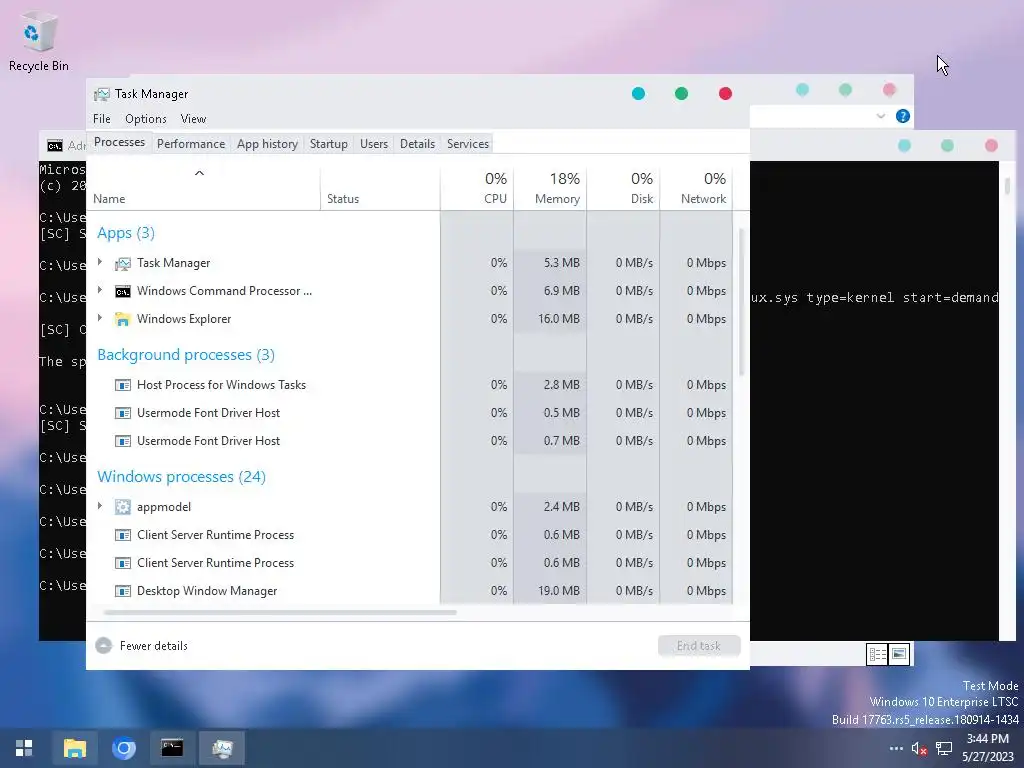
Task: Click the appmodel gear icon
Action: (123, 507)
